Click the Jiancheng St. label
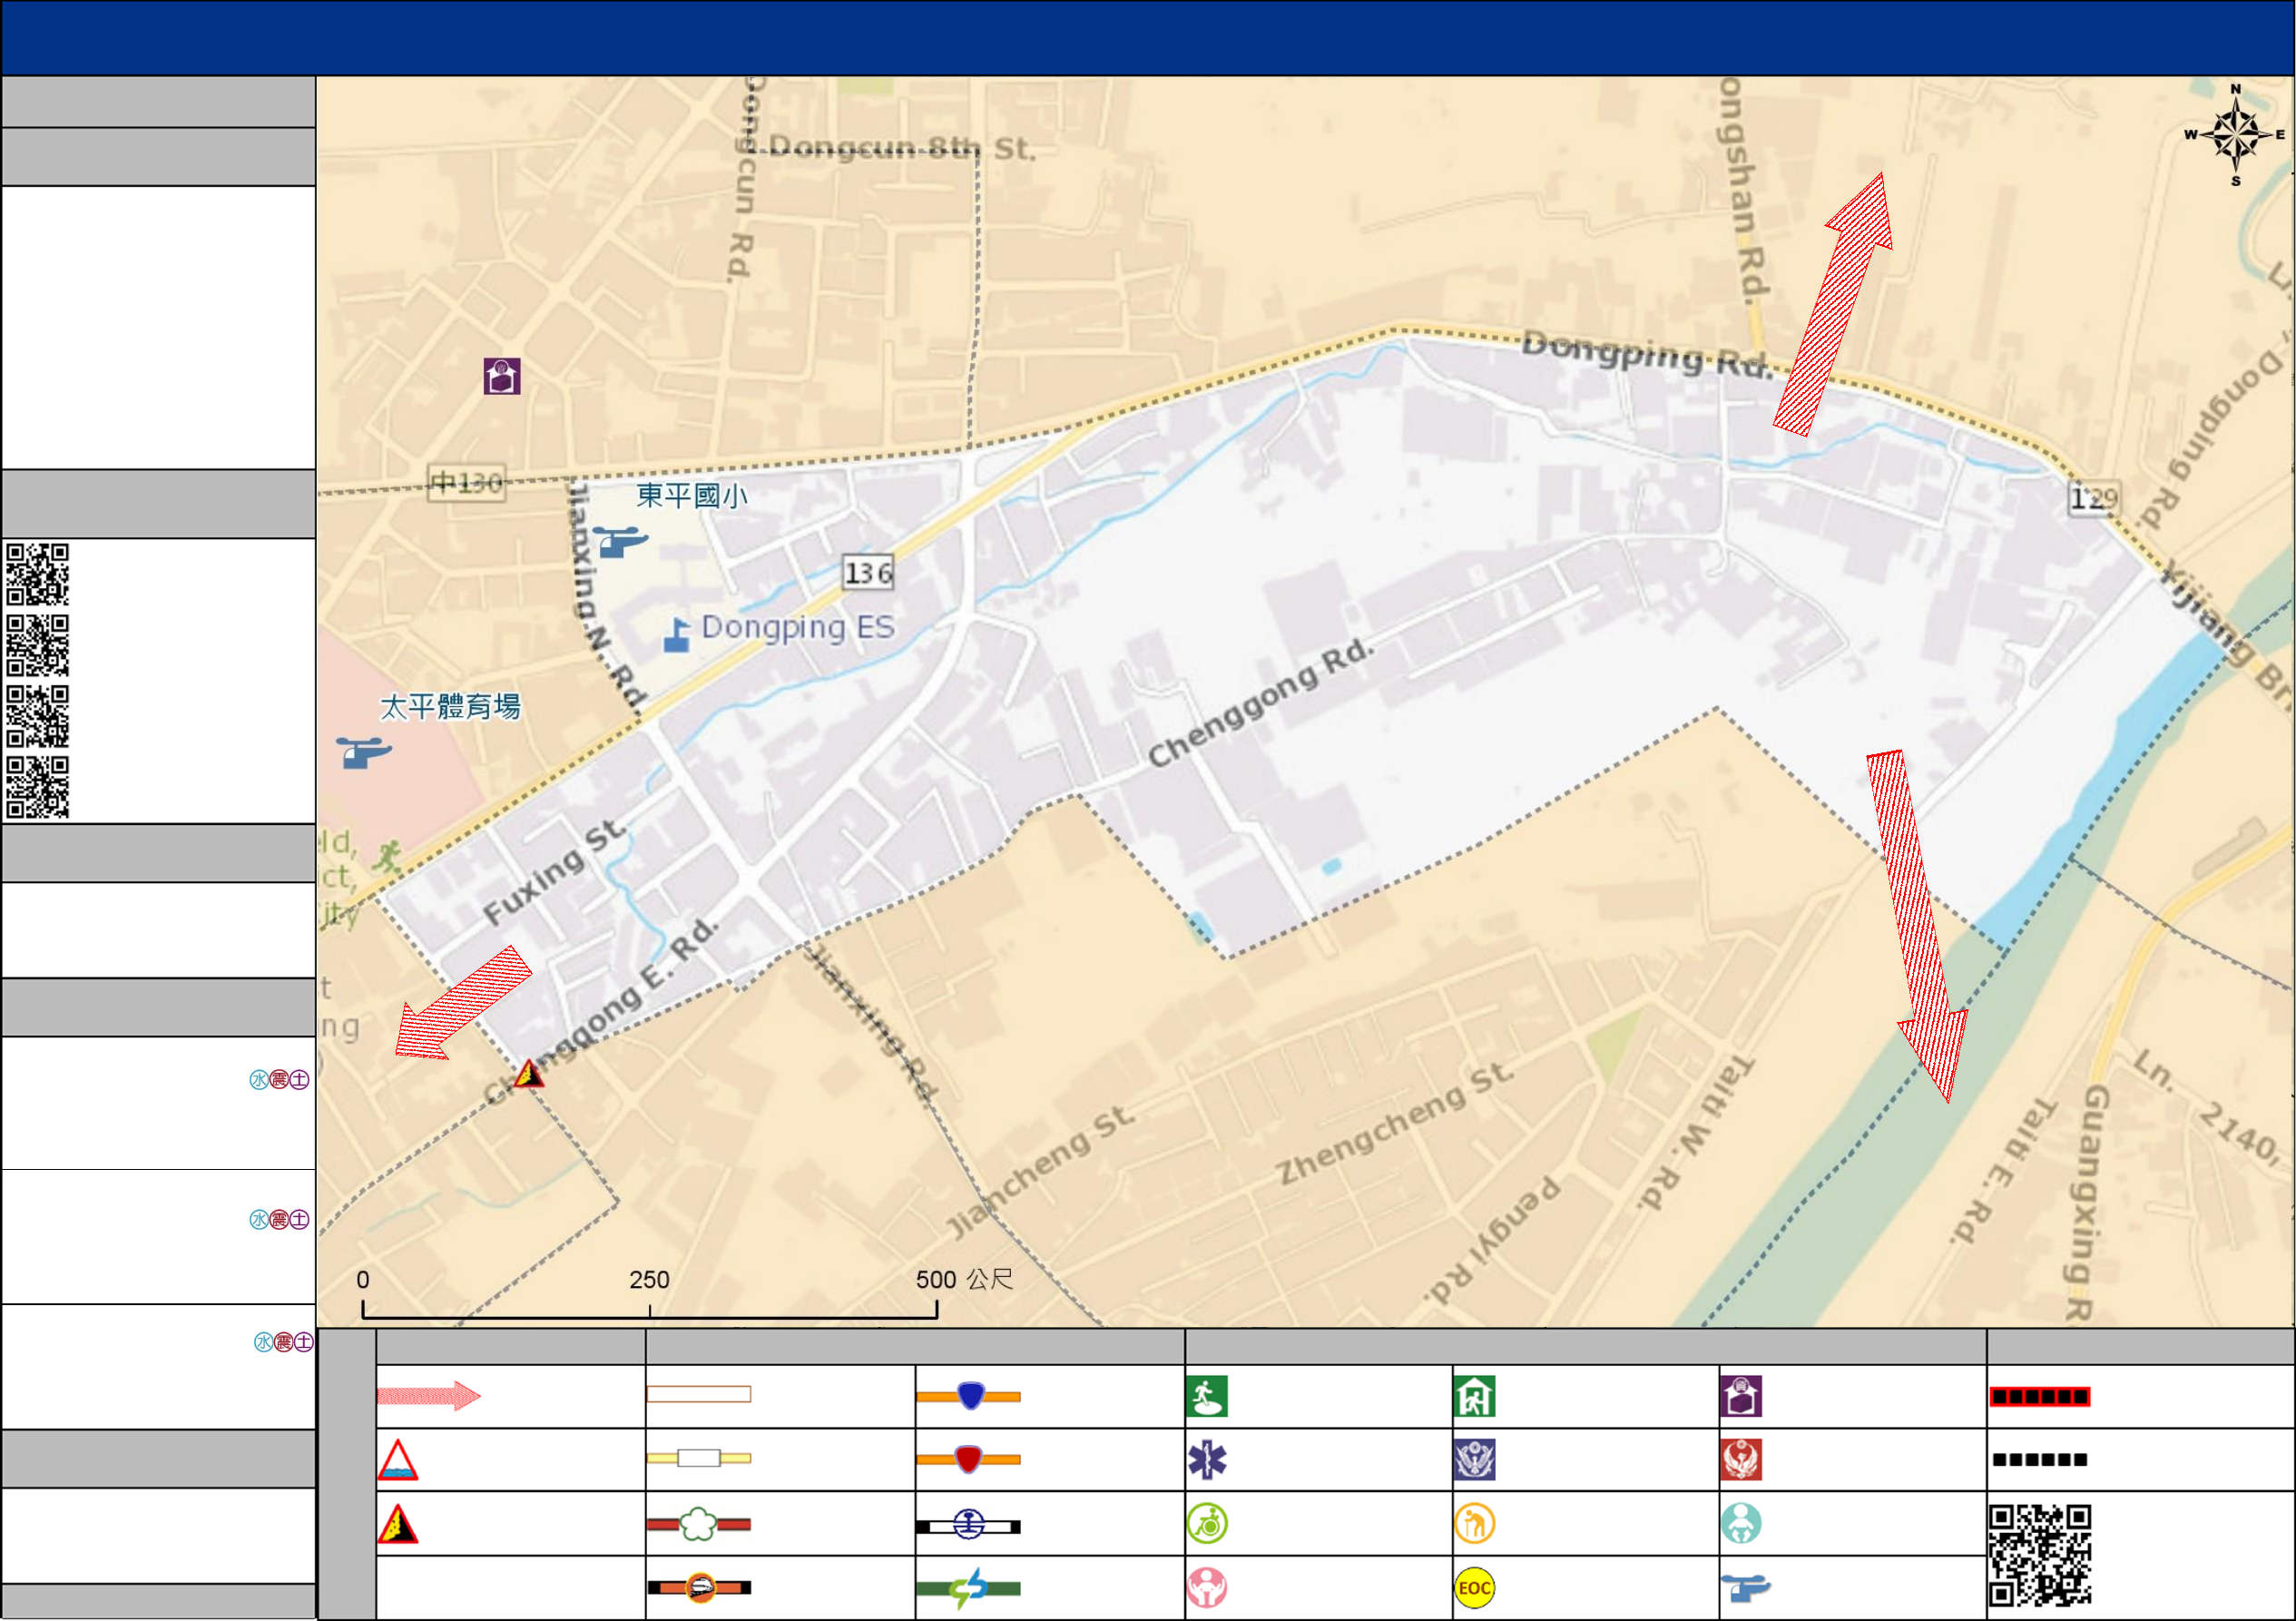 [1041, 1171]
